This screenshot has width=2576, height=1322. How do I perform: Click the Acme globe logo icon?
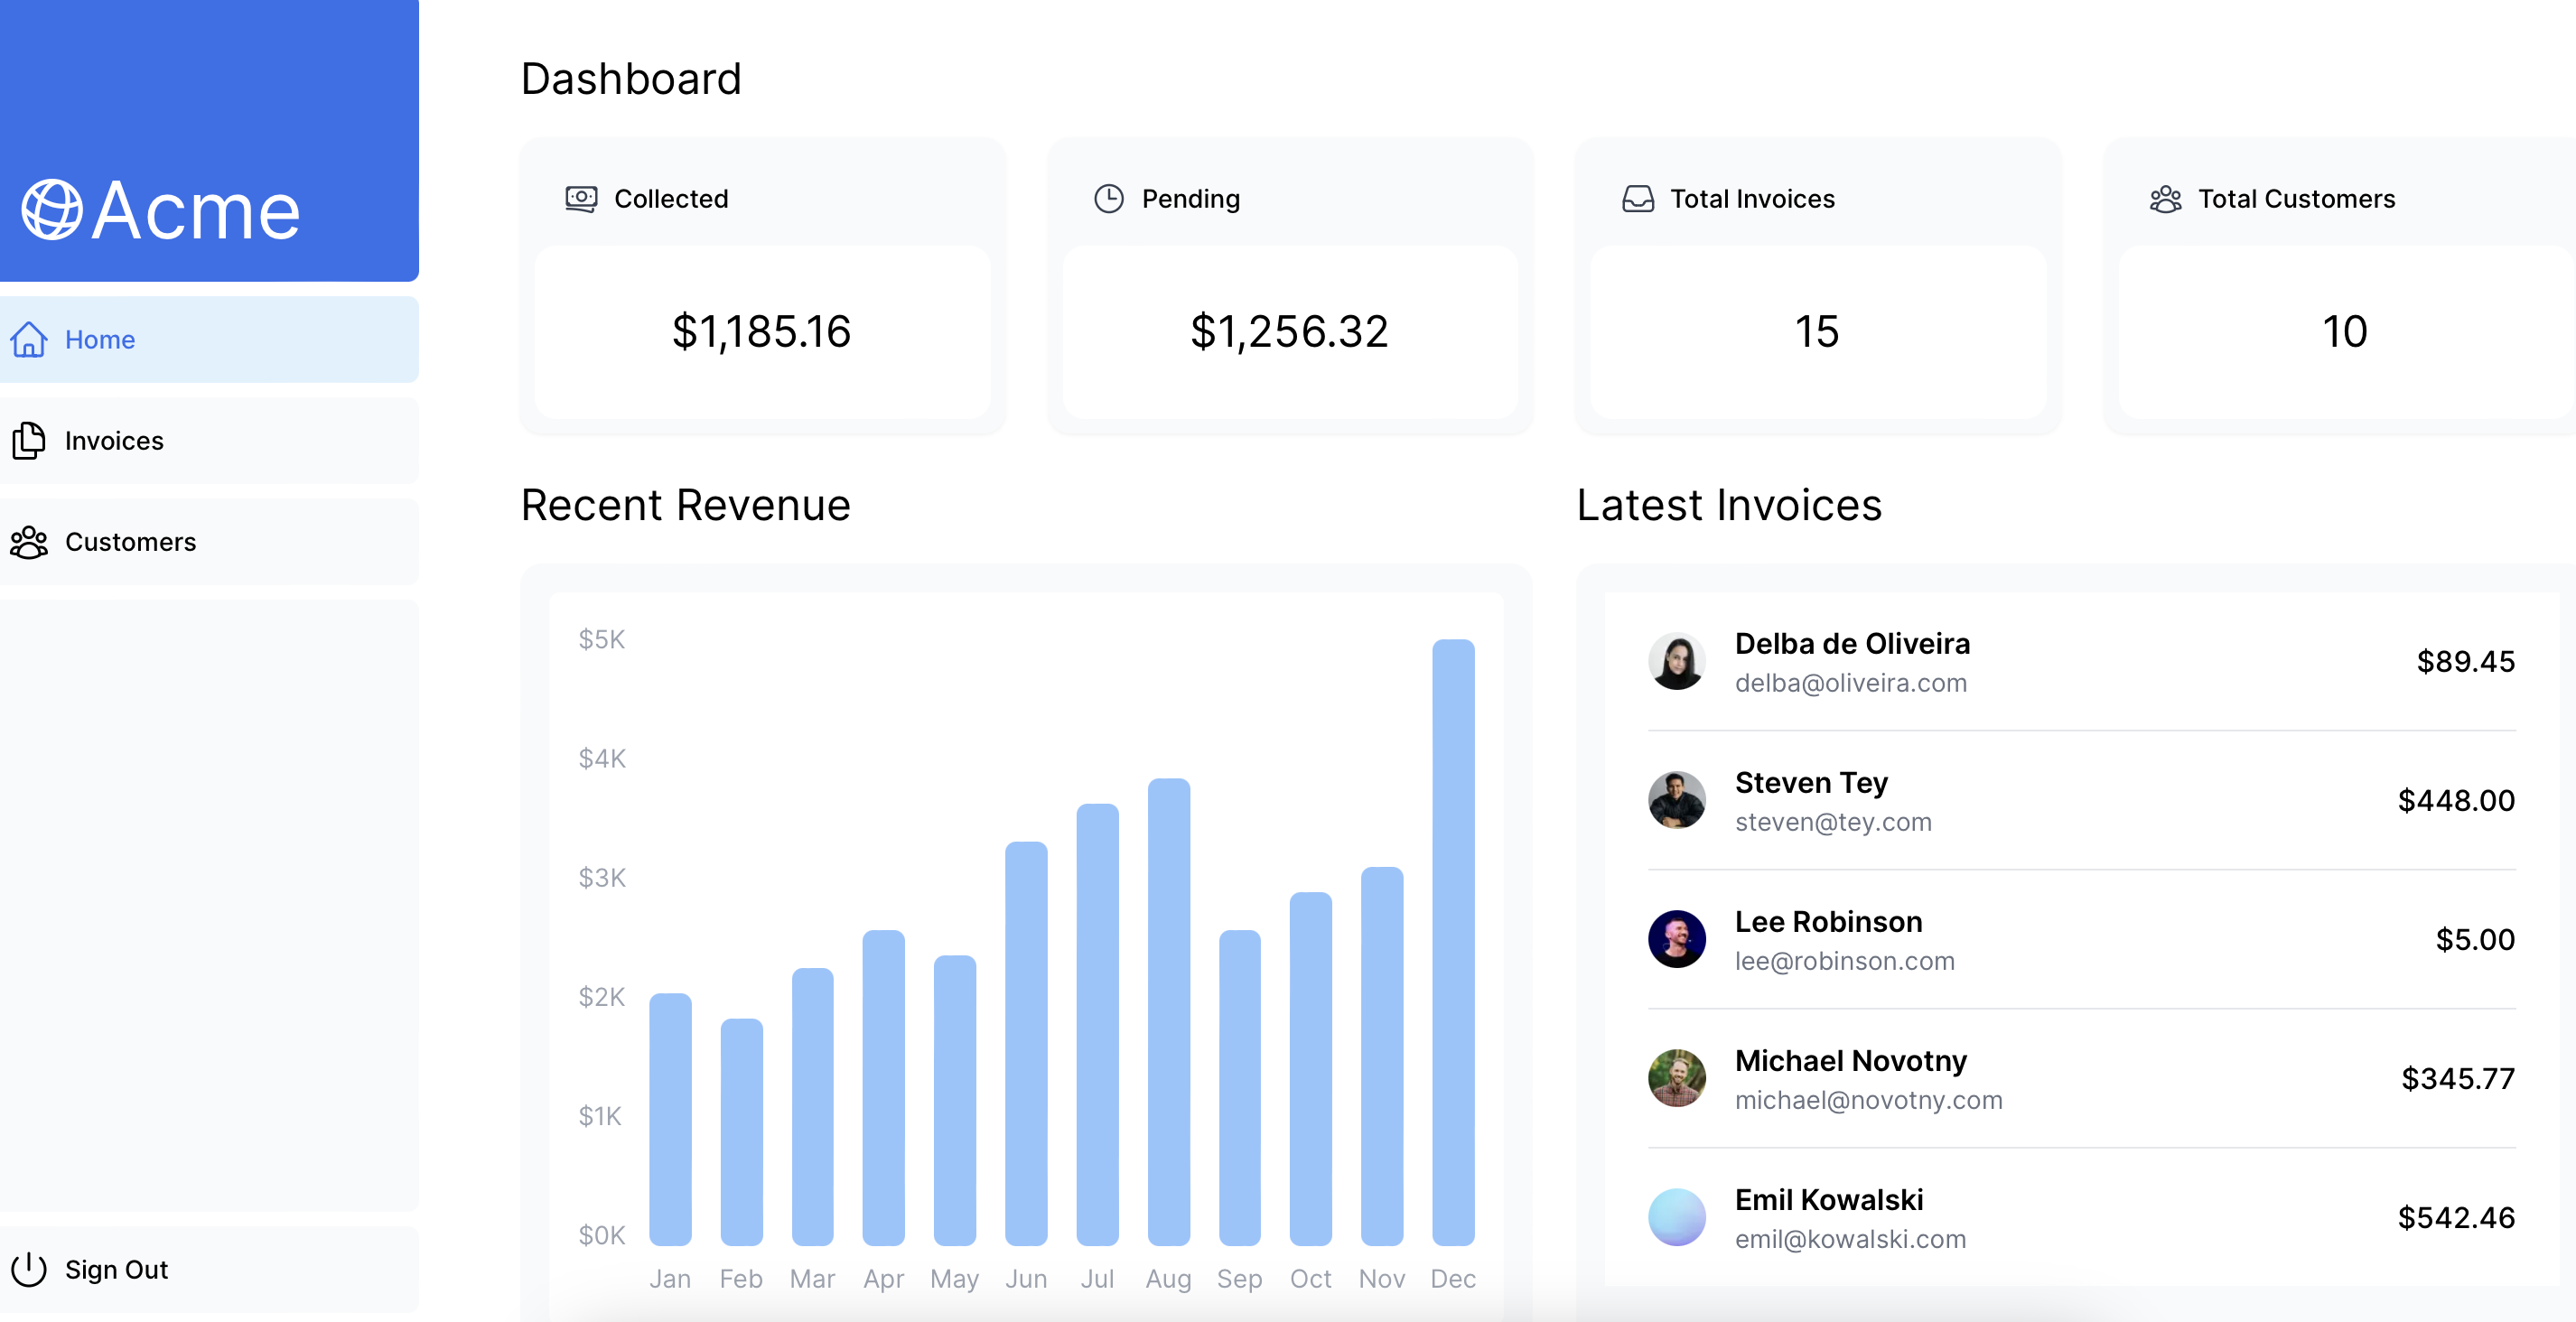tap(51, 210)
